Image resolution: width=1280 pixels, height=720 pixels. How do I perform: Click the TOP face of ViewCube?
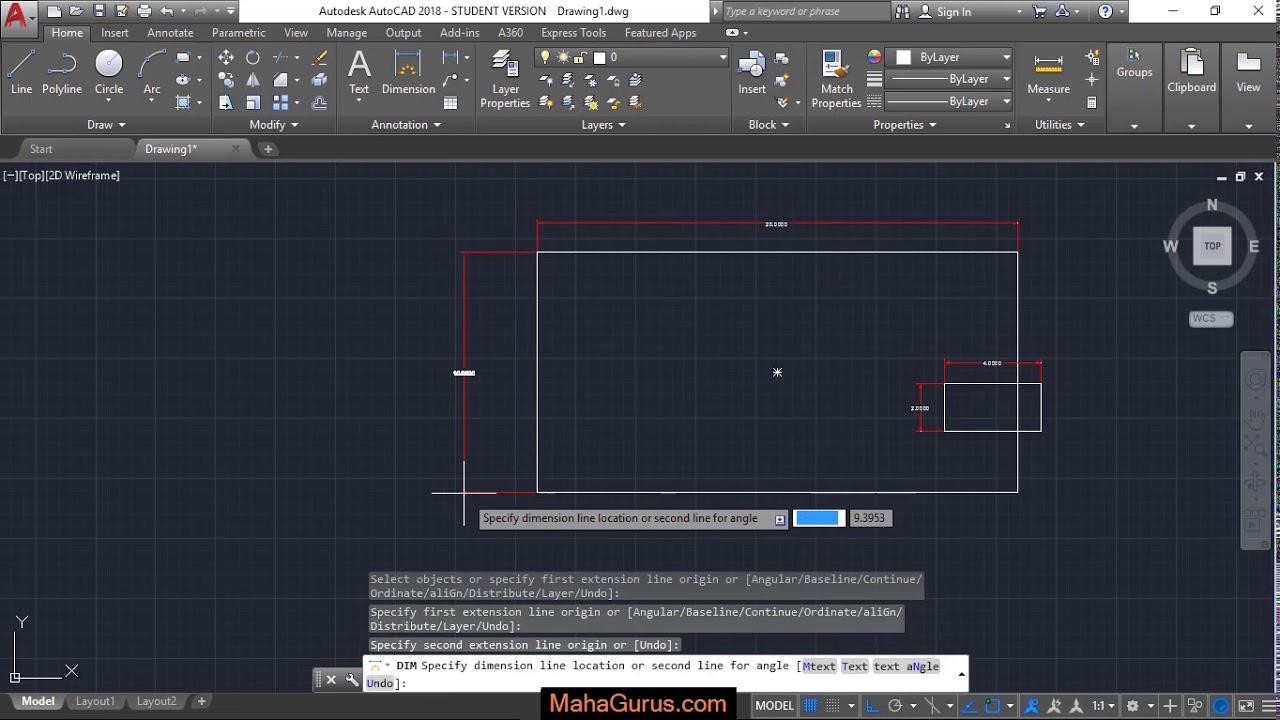click(1212, 246)
